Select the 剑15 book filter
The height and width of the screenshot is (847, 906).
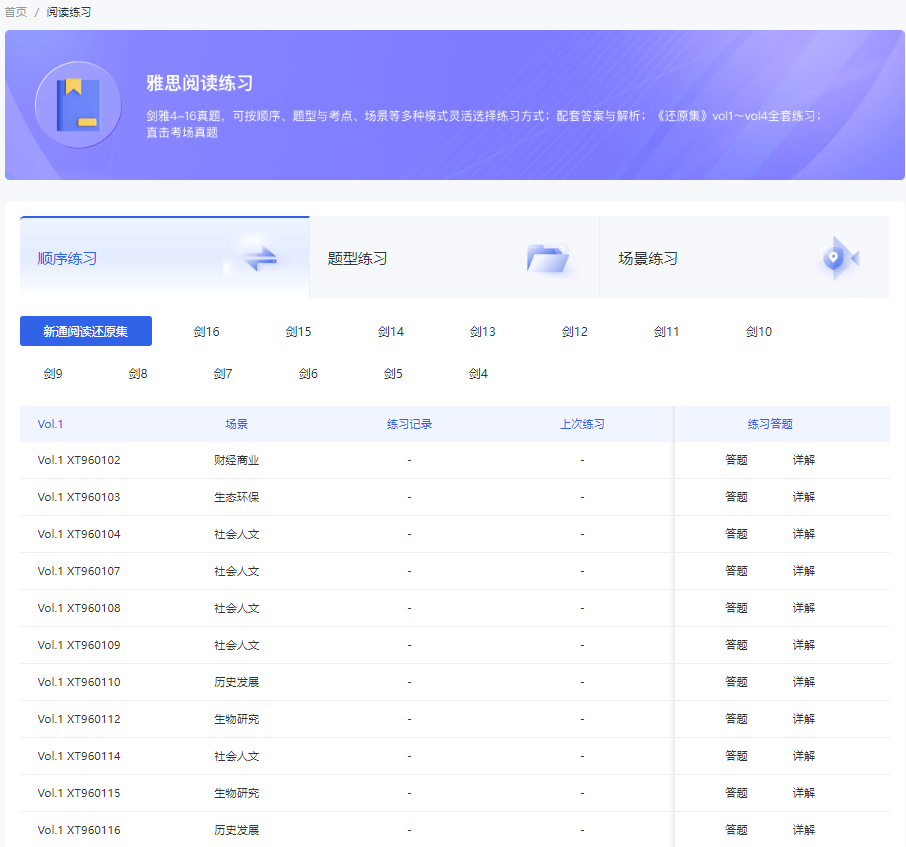click(298, 332)
